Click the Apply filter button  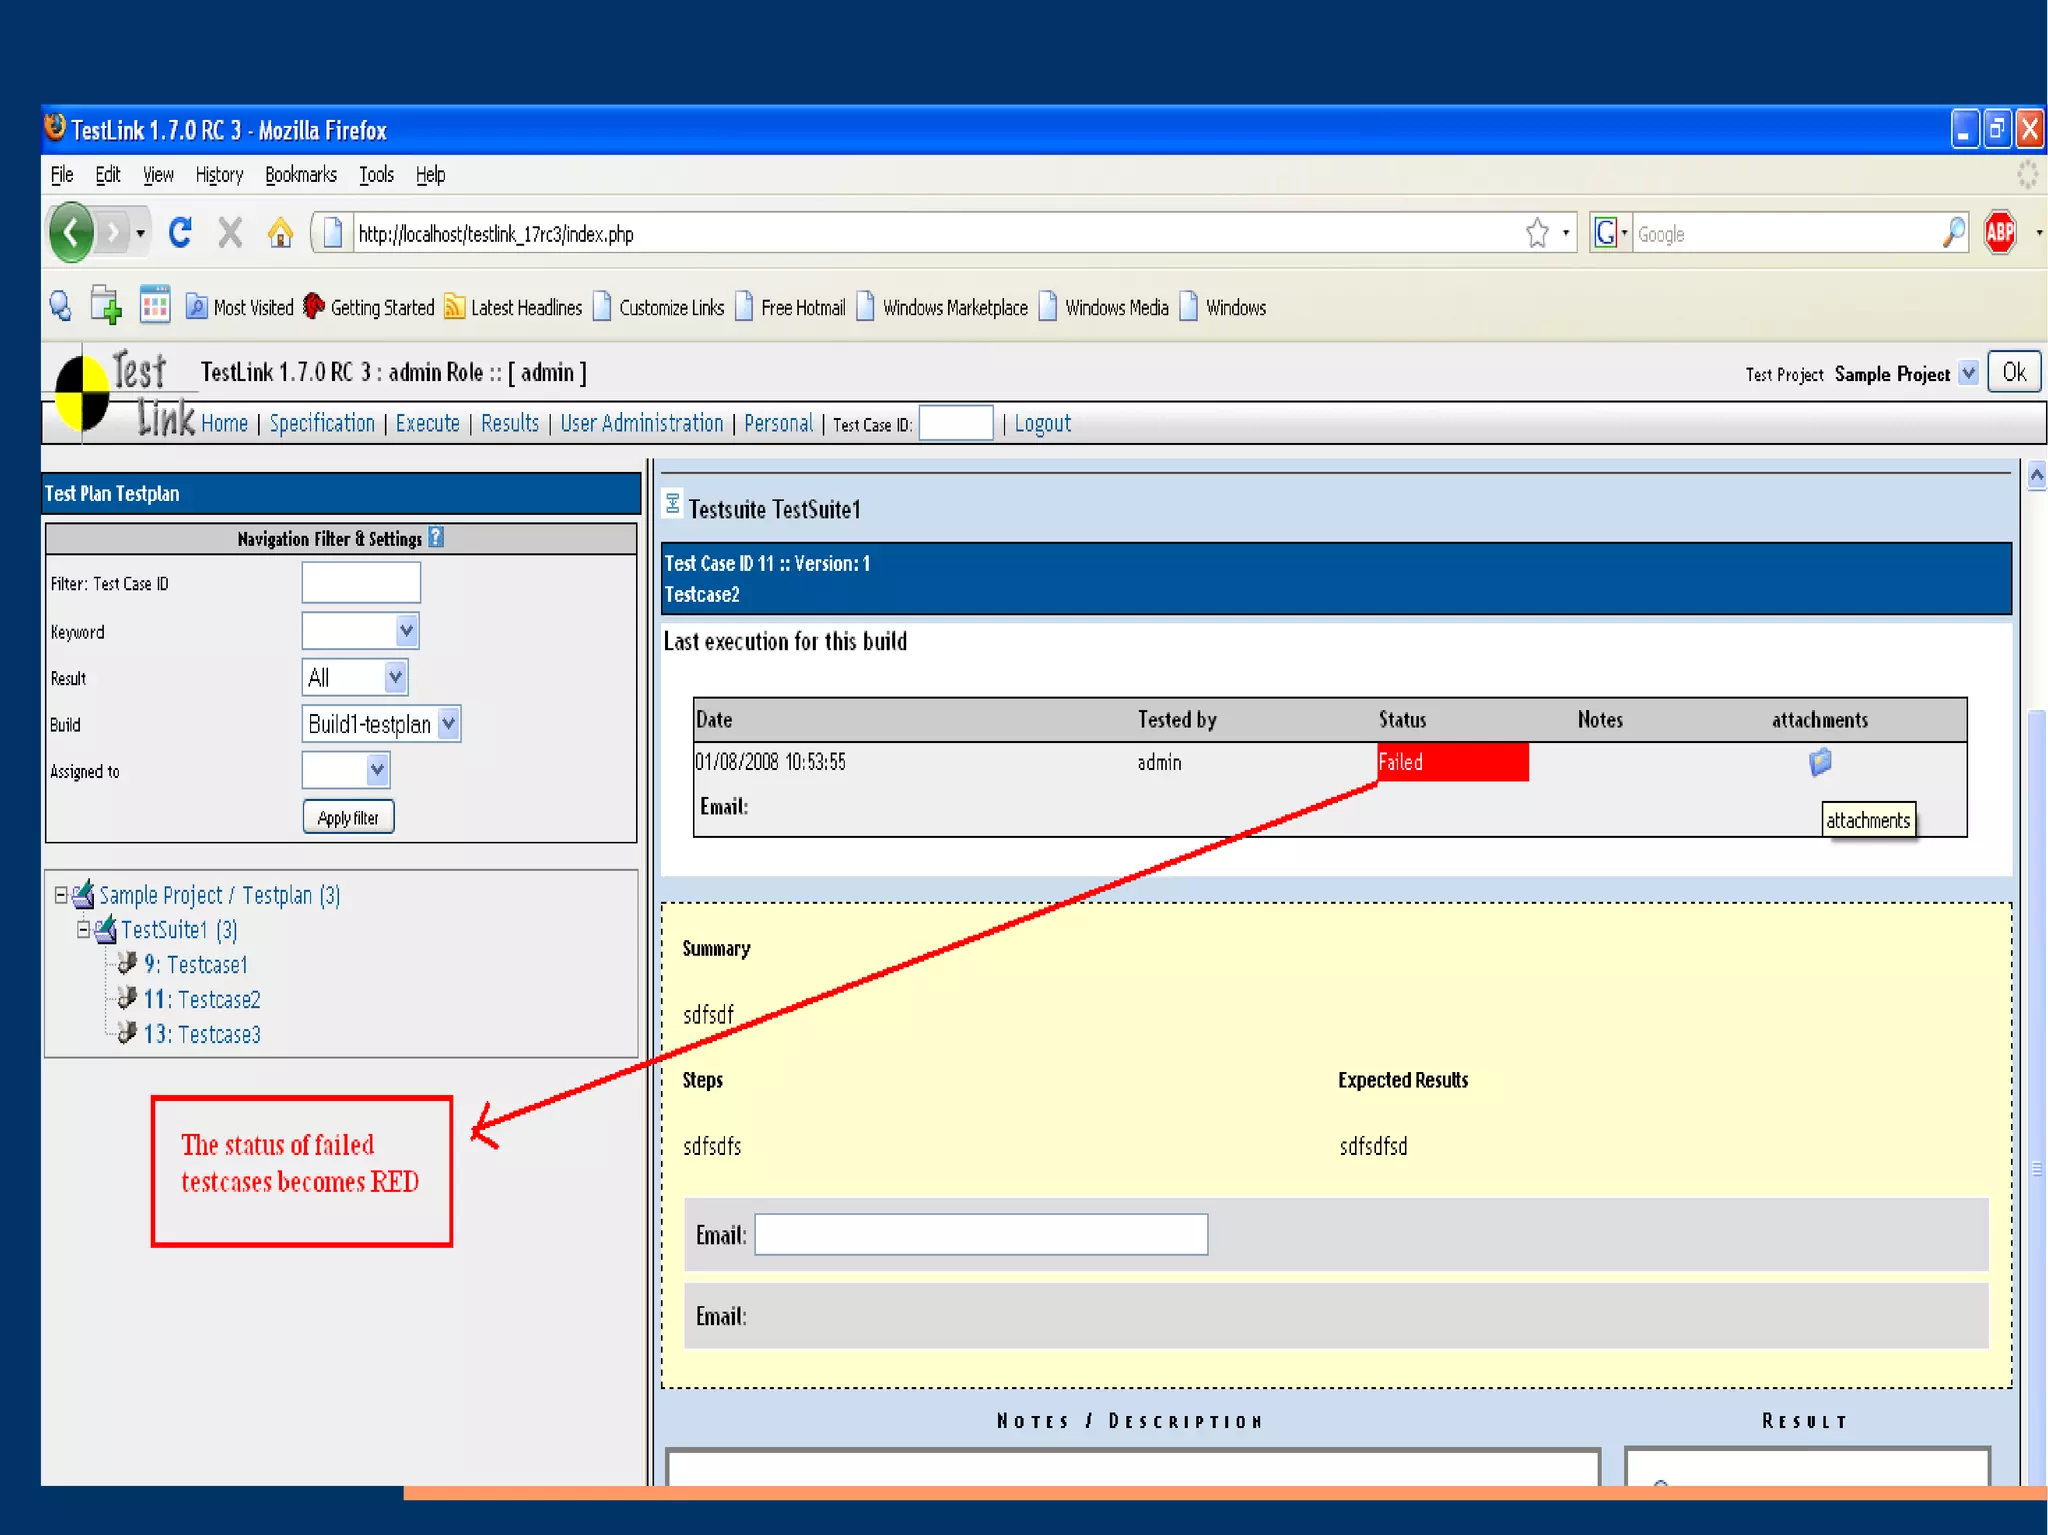coord(348,817)
